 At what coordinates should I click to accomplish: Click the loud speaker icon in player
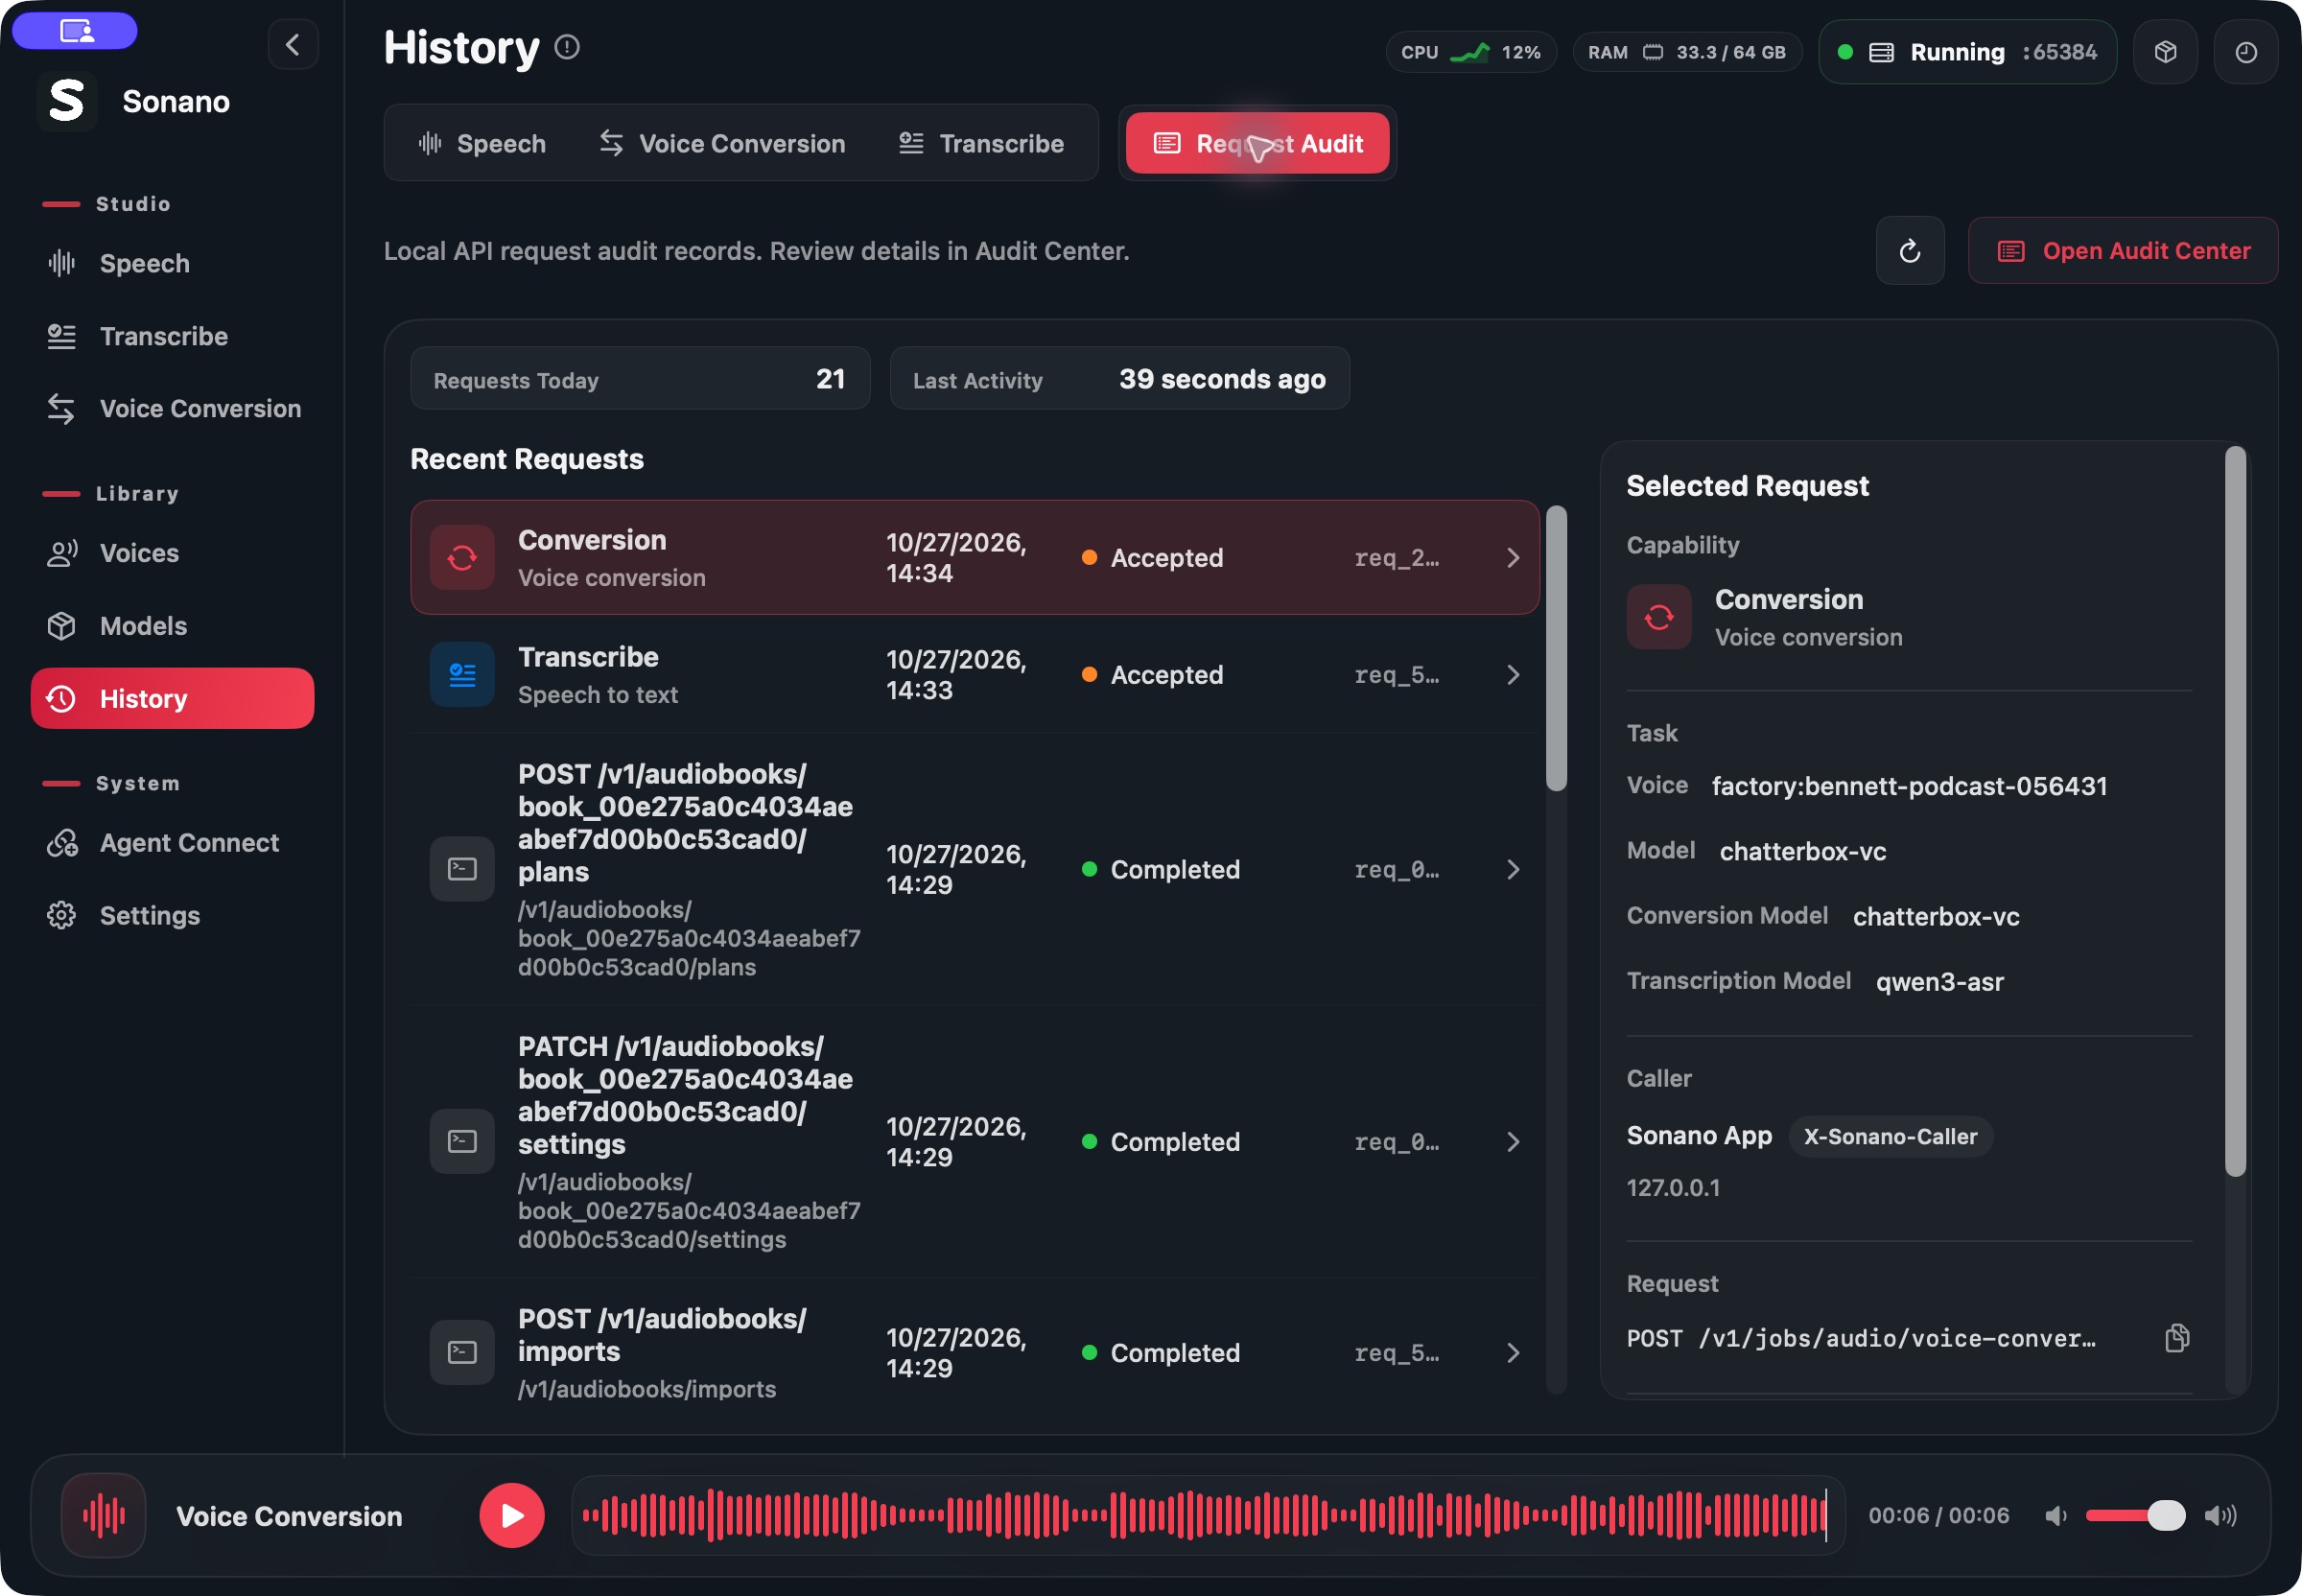[2221, 1516]
